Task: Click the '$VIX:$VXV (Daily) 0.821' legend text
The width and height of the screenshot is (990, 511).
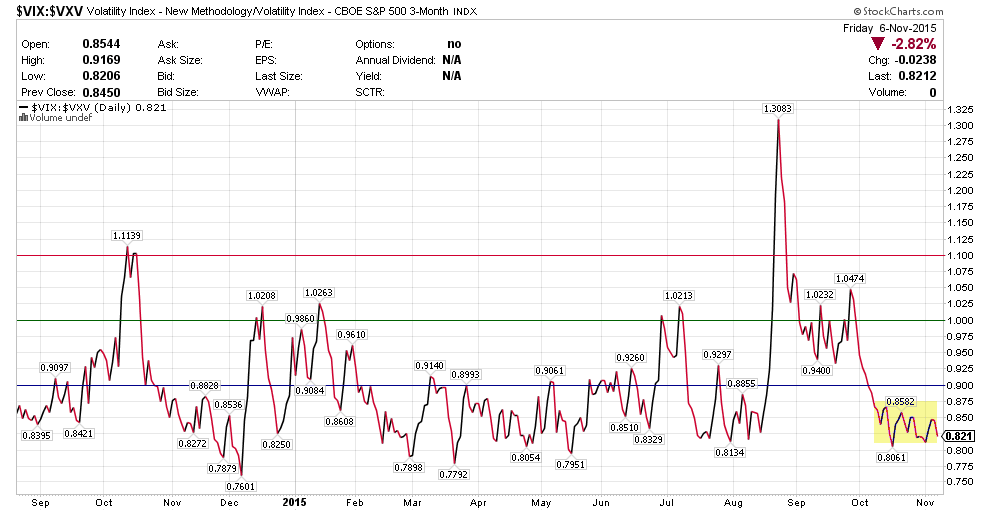Action: (98, 108)
